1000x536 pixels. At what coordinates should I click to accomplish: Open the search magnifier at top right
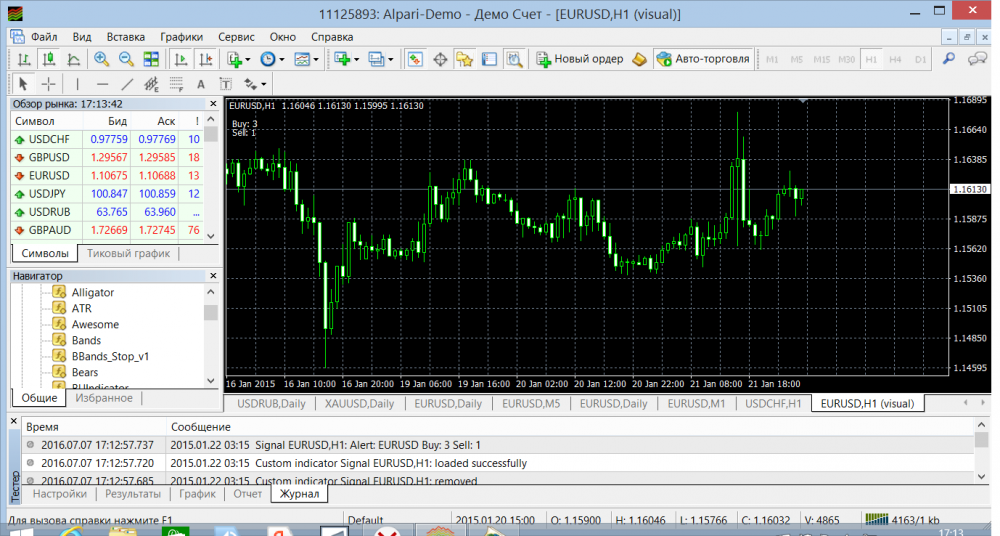[949, 59]
